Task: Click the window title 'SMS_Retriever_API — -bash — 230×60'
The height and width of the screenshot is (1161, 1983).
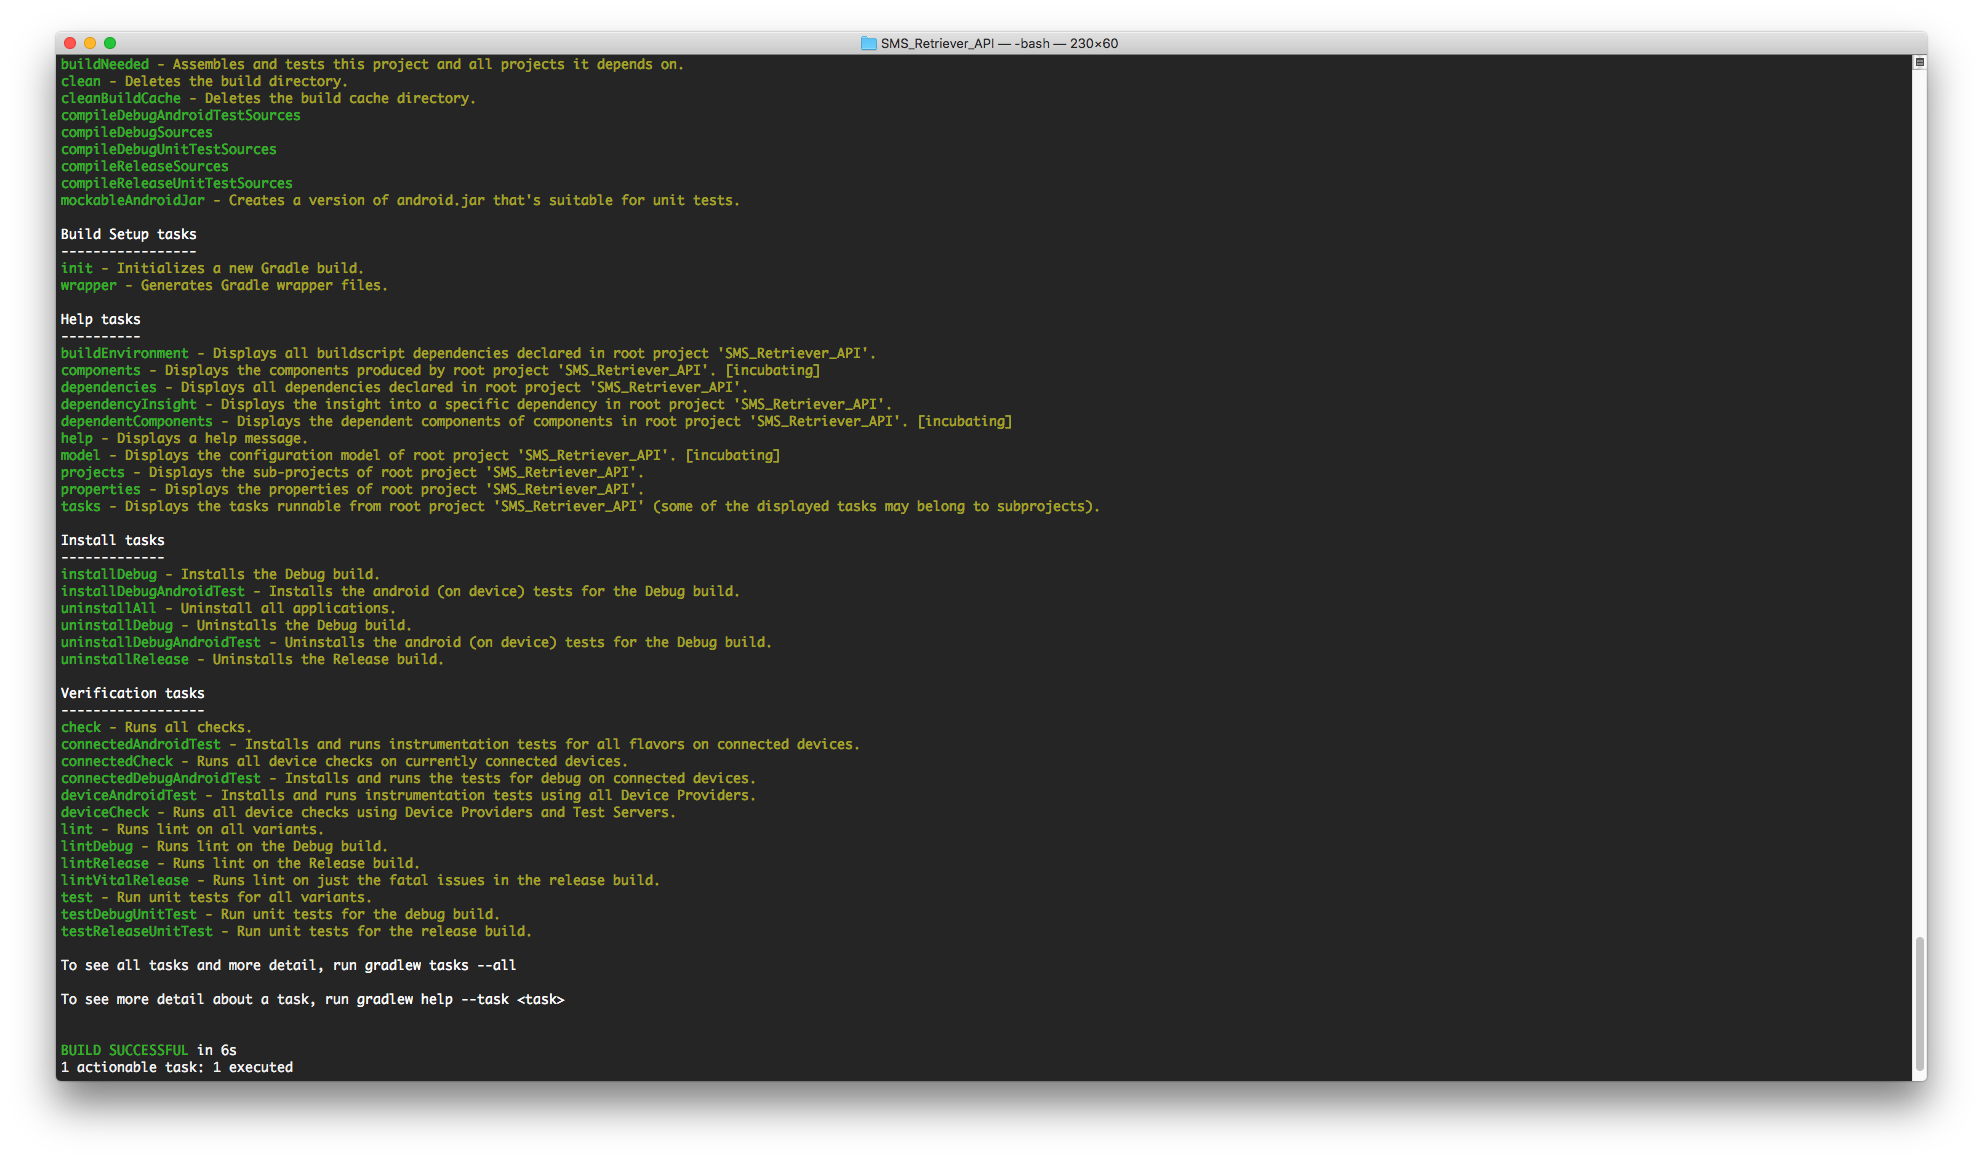Action: [x=999, y=43]
